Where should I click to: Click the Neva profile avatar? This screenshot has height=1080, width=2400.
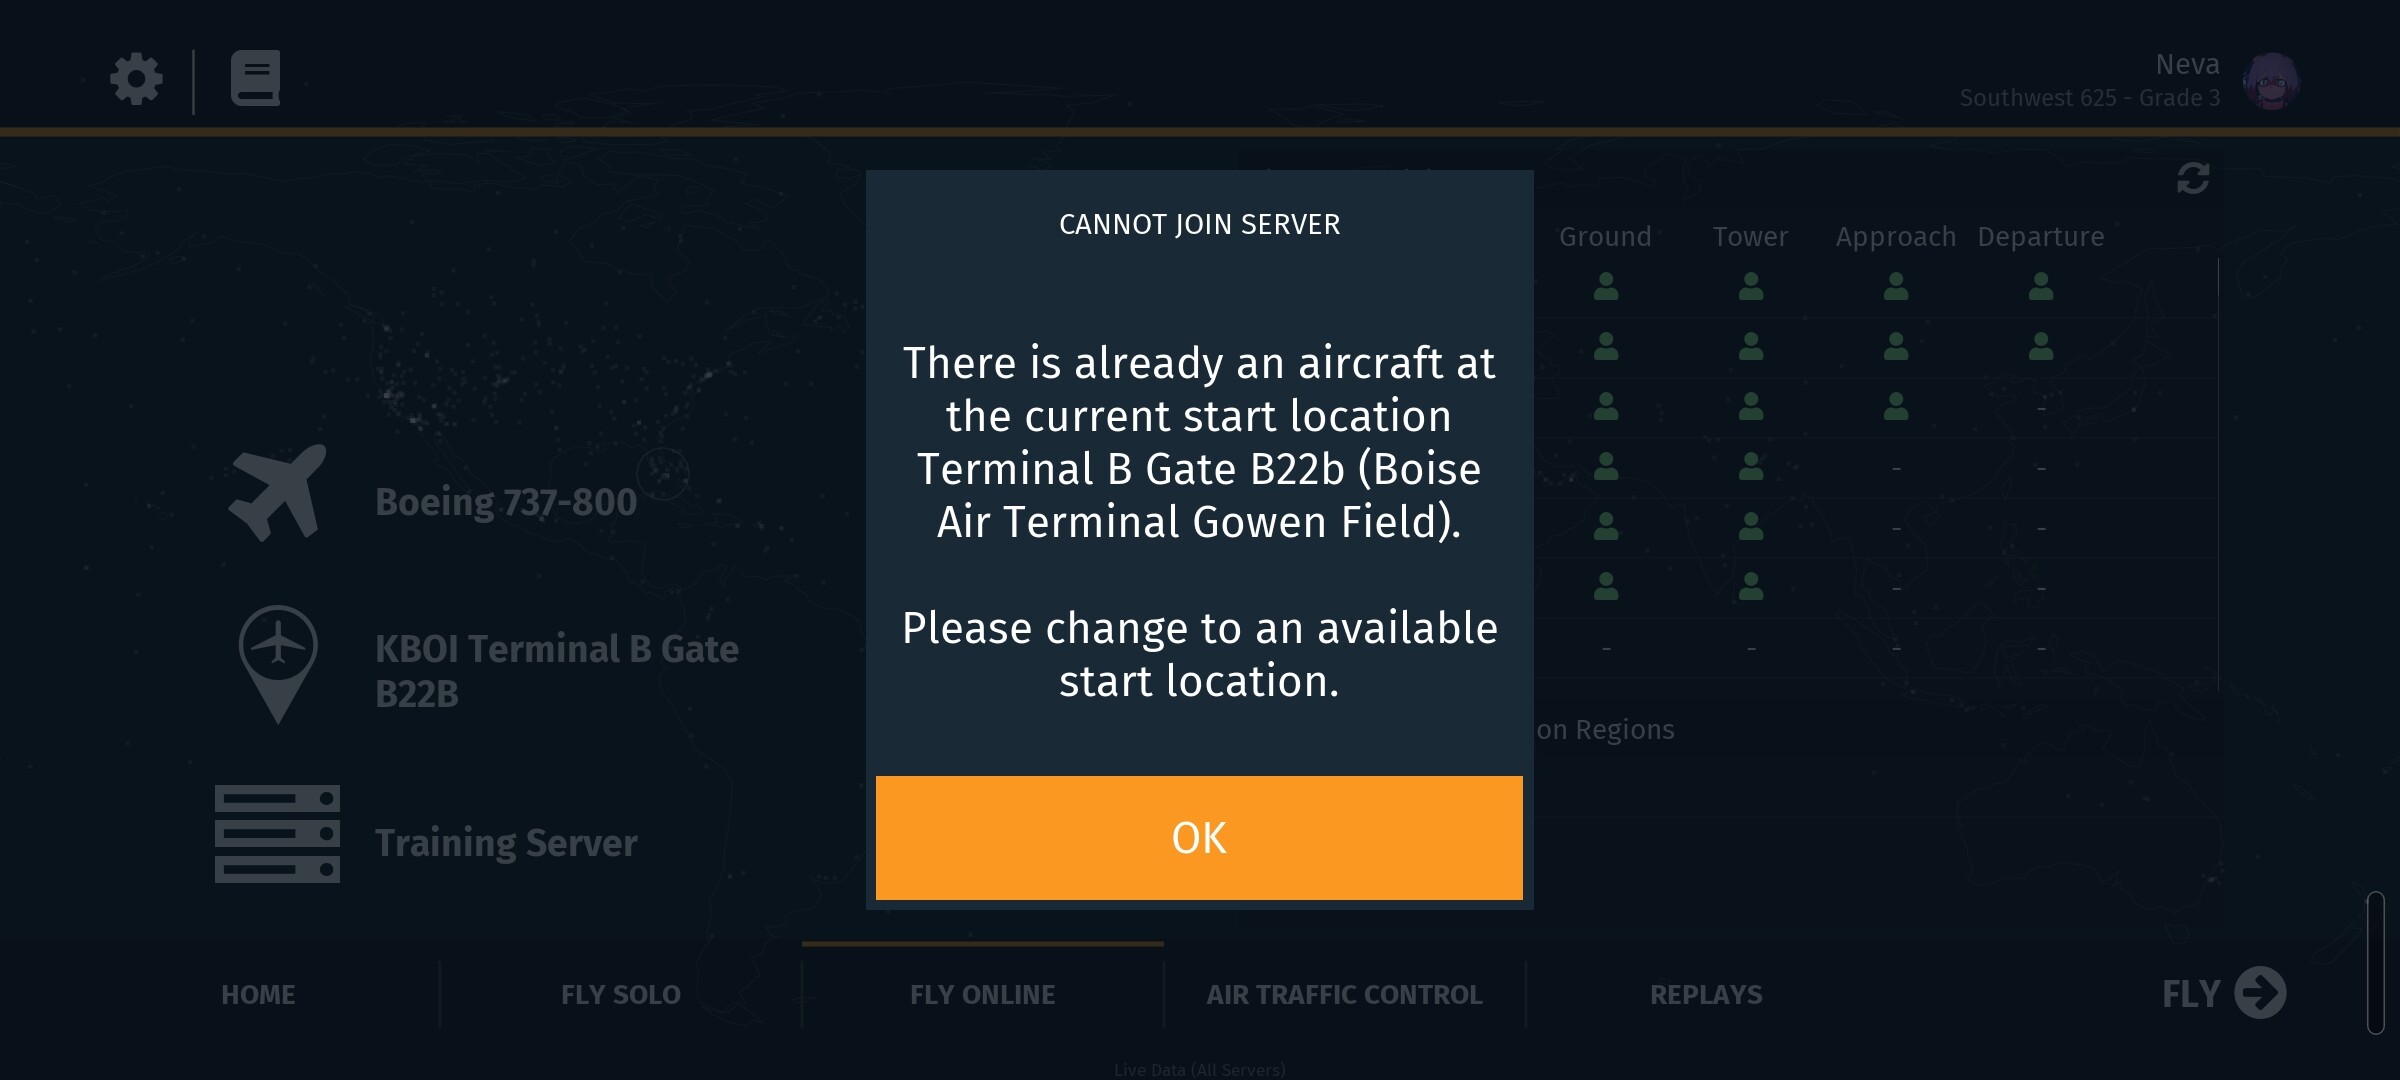(x=2270, y=81)
